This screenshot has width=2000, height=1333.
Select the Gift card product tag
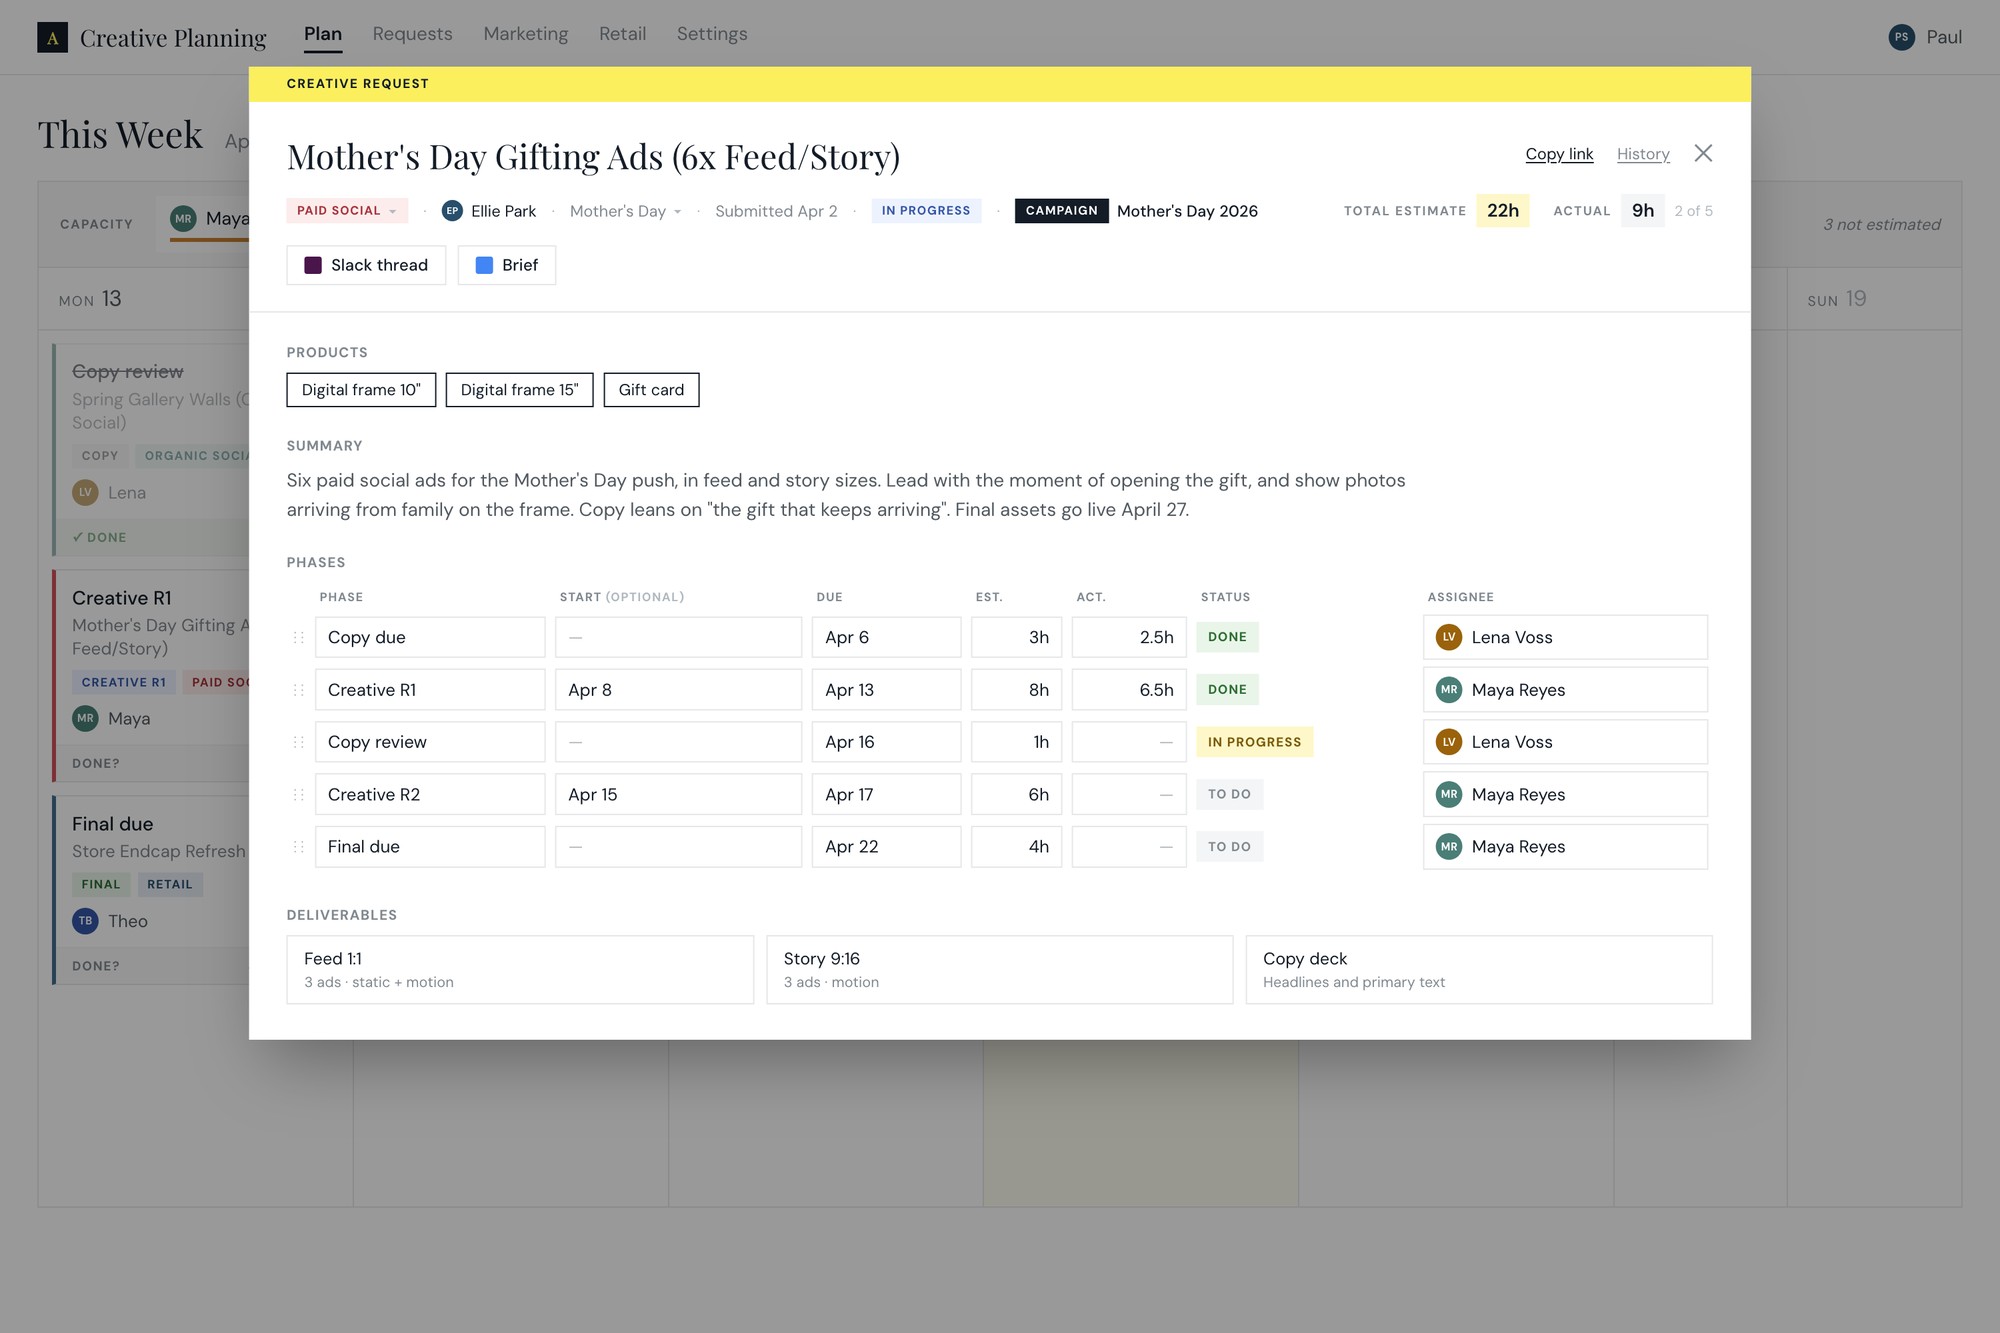pyautogui.click(x=651, y=390)
